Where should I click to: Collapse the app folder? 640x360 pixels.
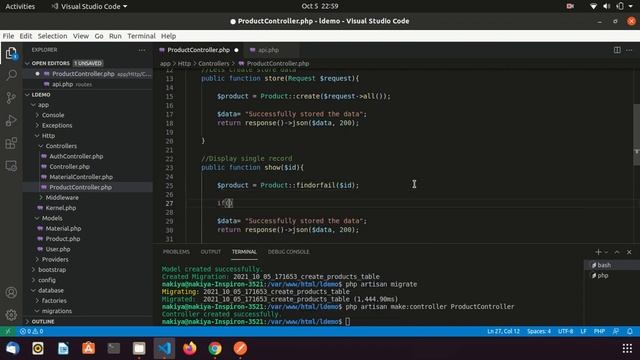point(33,105)
